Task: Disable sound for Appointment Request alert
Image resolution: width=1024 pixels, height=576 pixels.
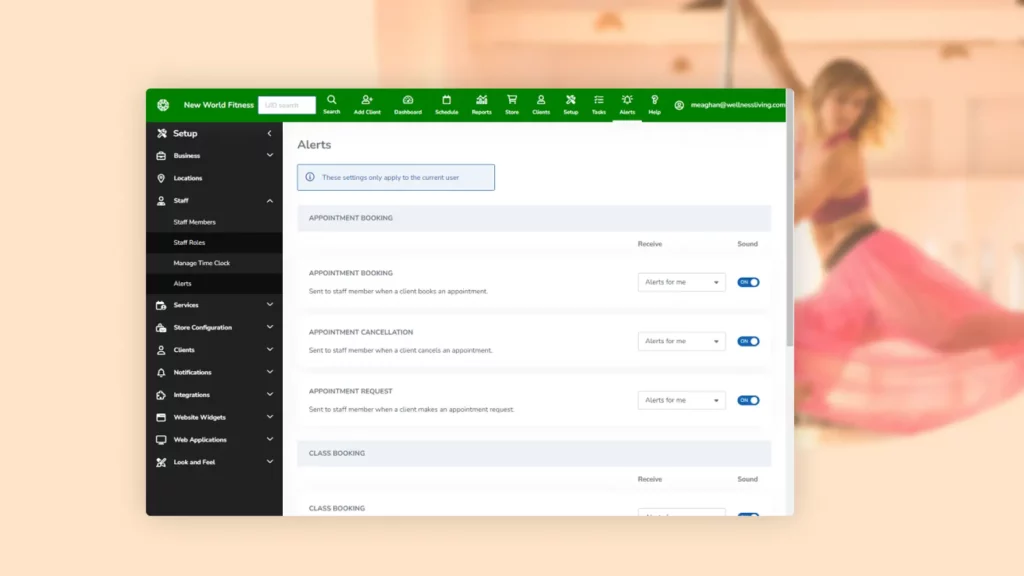Action: (x=748, y=400)
